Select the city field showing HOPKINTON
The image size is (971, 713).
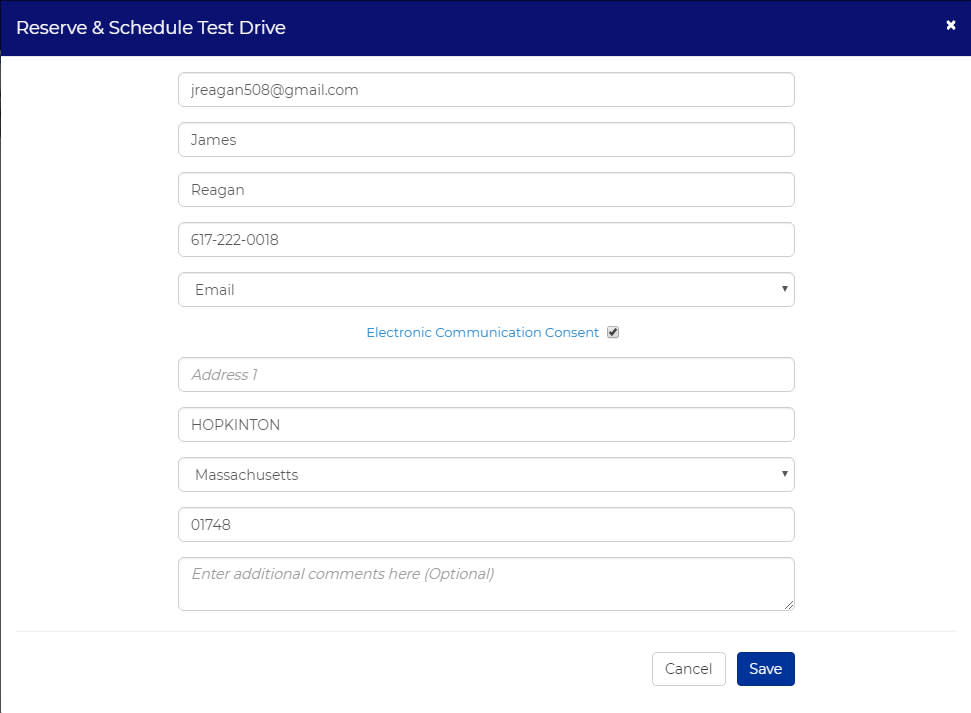pyautogui.click(x=486, y=425)
